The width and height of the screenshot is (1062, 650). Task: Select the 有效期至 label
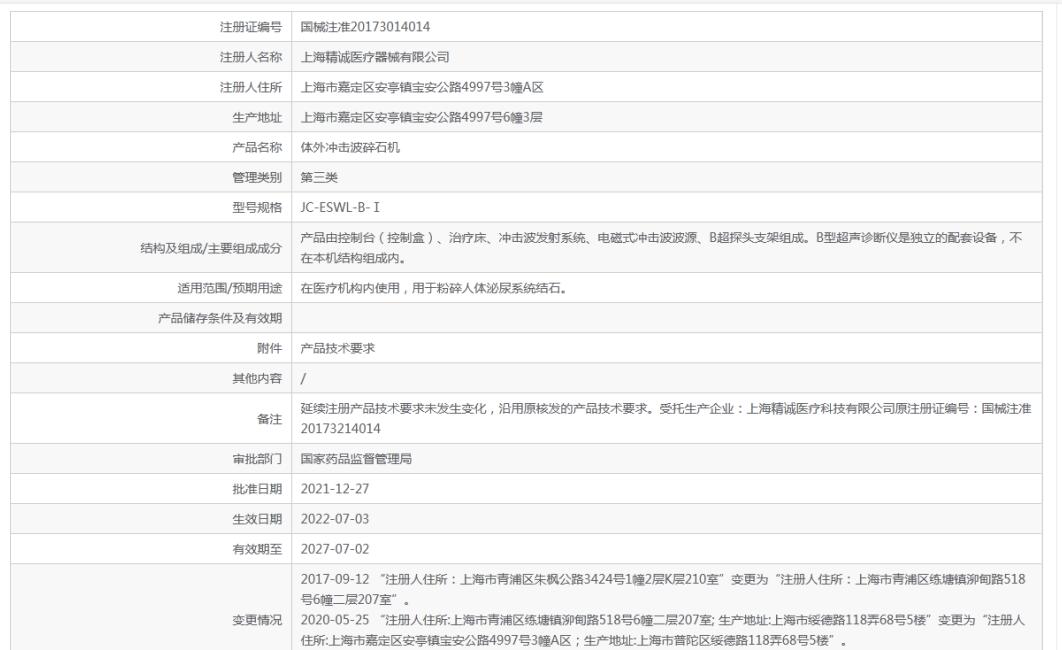[257, 549]
